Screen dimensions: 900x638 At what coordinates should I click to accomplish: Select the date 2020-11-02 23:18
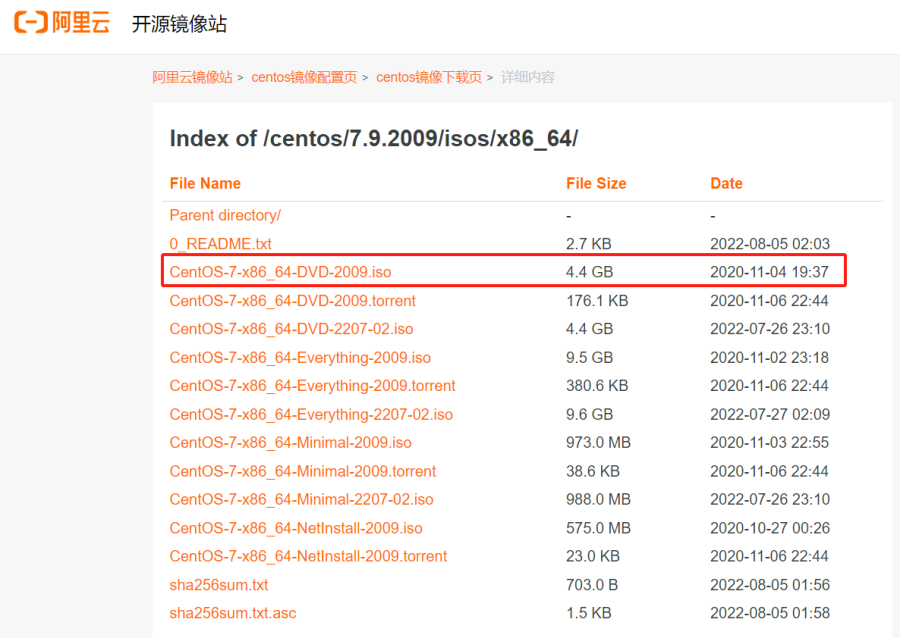tap(769, 357)
